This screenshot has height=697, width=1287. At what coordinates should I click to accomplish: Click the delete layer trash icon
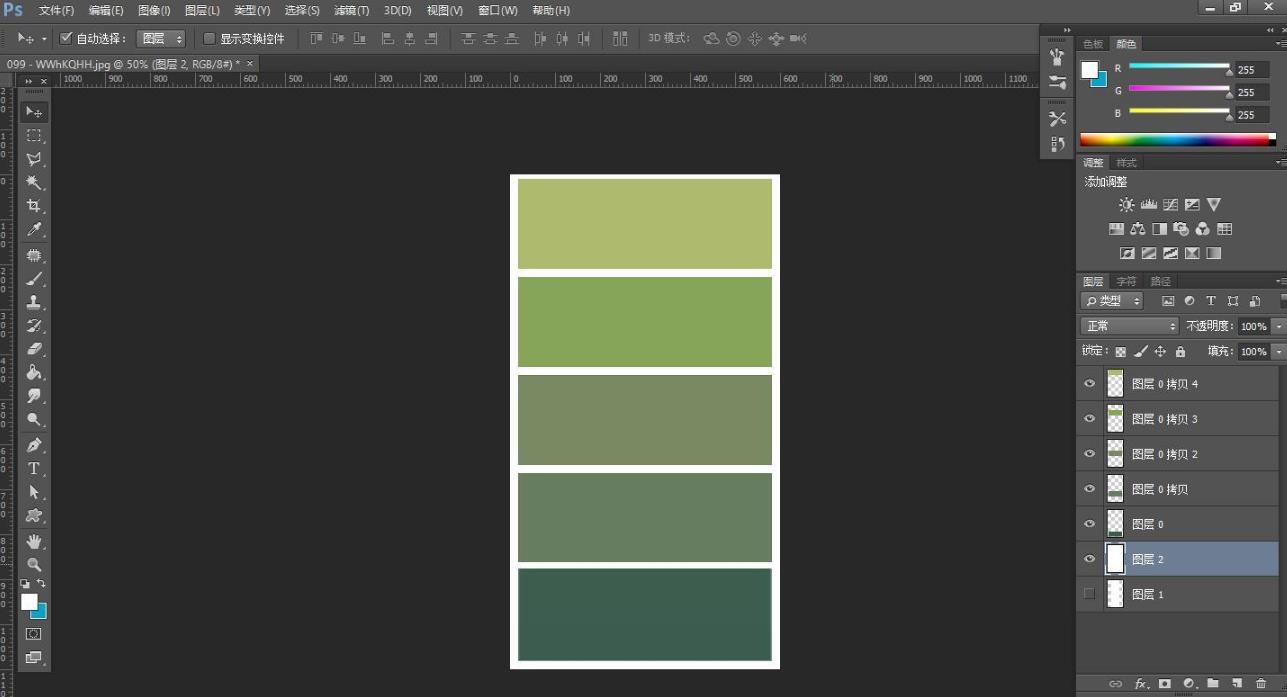pyautogui.click(x=1261, y=684)
